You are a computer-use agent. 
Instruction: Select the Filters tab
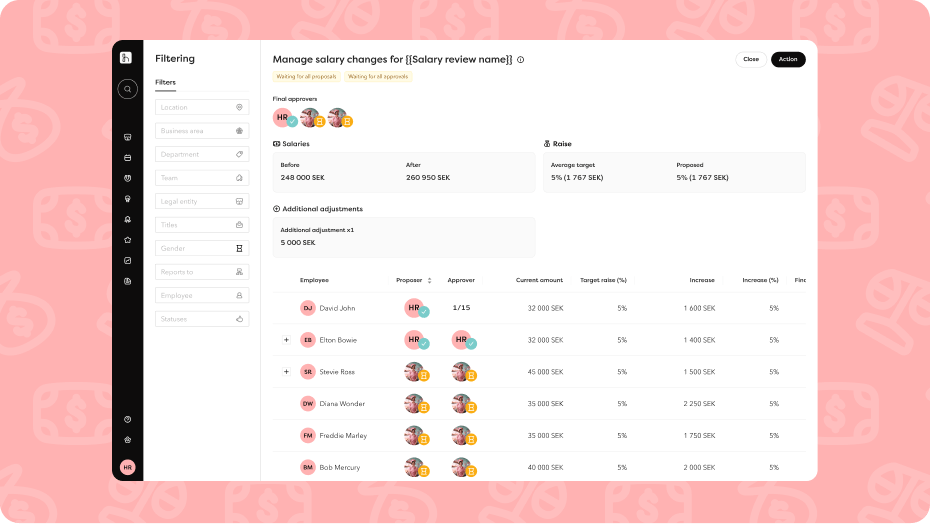(165, 82)
